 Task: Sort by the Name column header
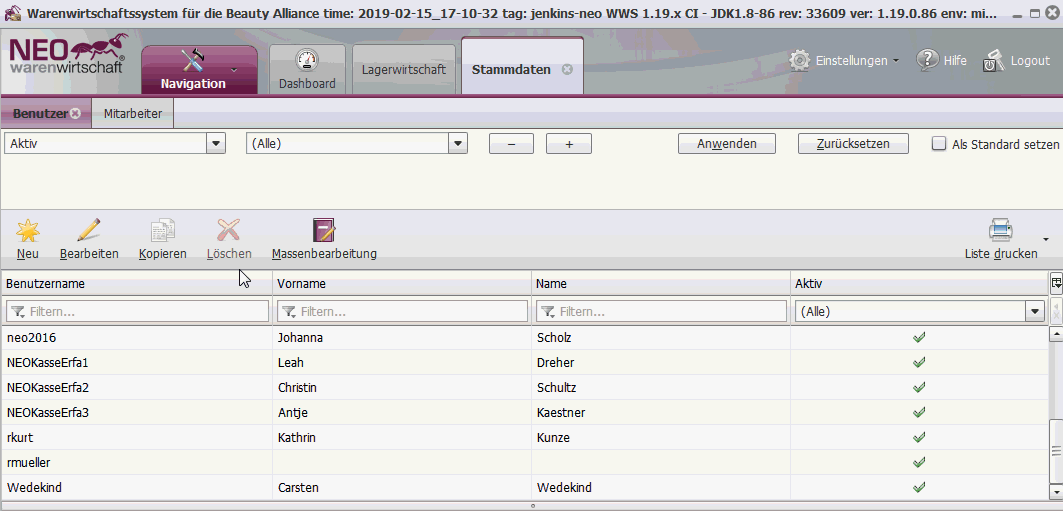[661, 284]
